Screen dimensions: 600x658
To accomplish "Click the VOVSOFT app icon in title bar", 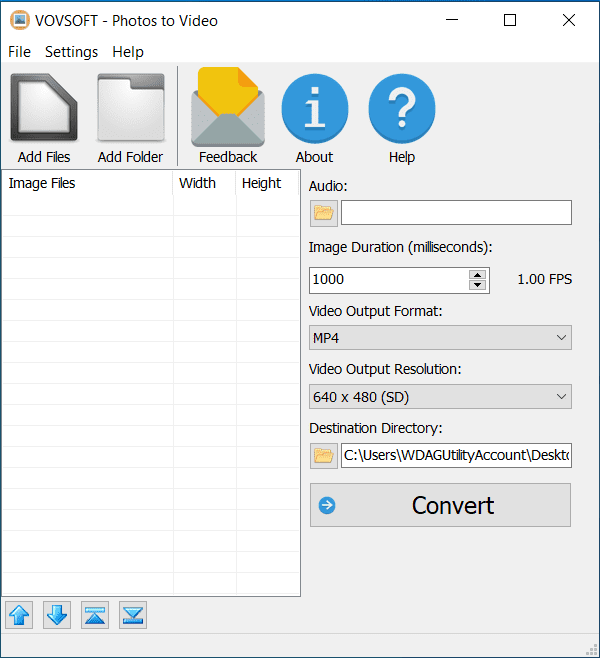I will point(20,20).
